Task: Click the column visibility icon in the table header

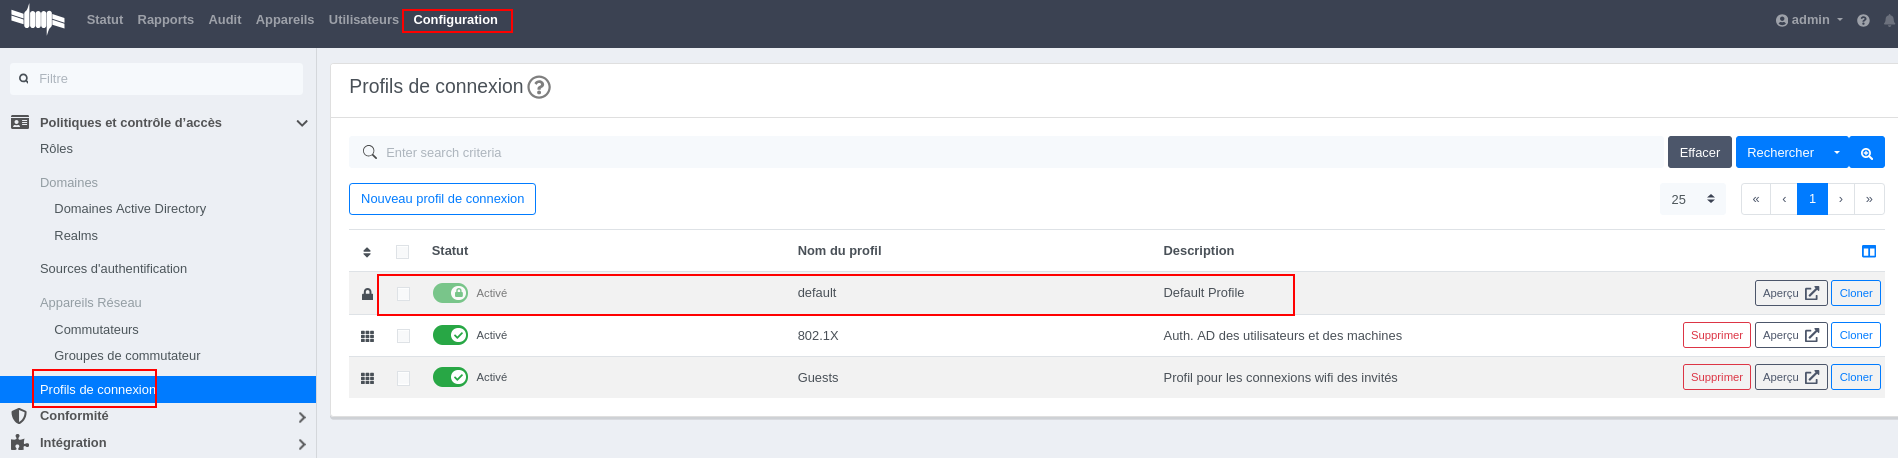Action: coord(1869,251)
